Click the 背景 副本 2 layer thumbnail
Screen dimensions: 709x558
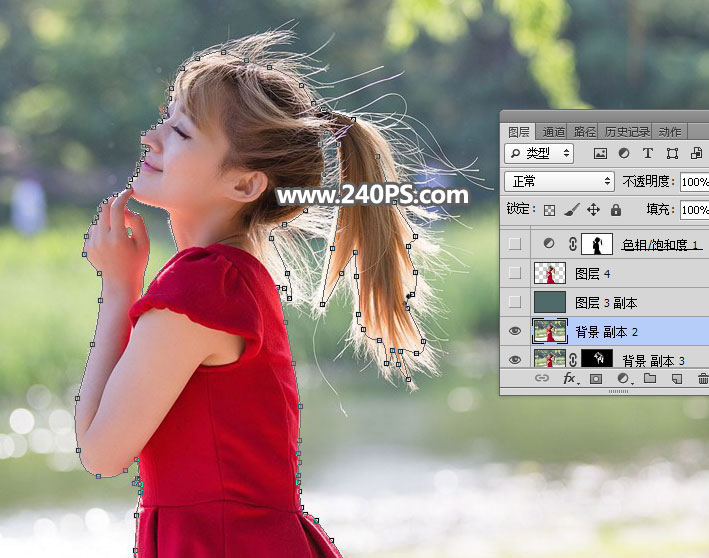(550, 331)
